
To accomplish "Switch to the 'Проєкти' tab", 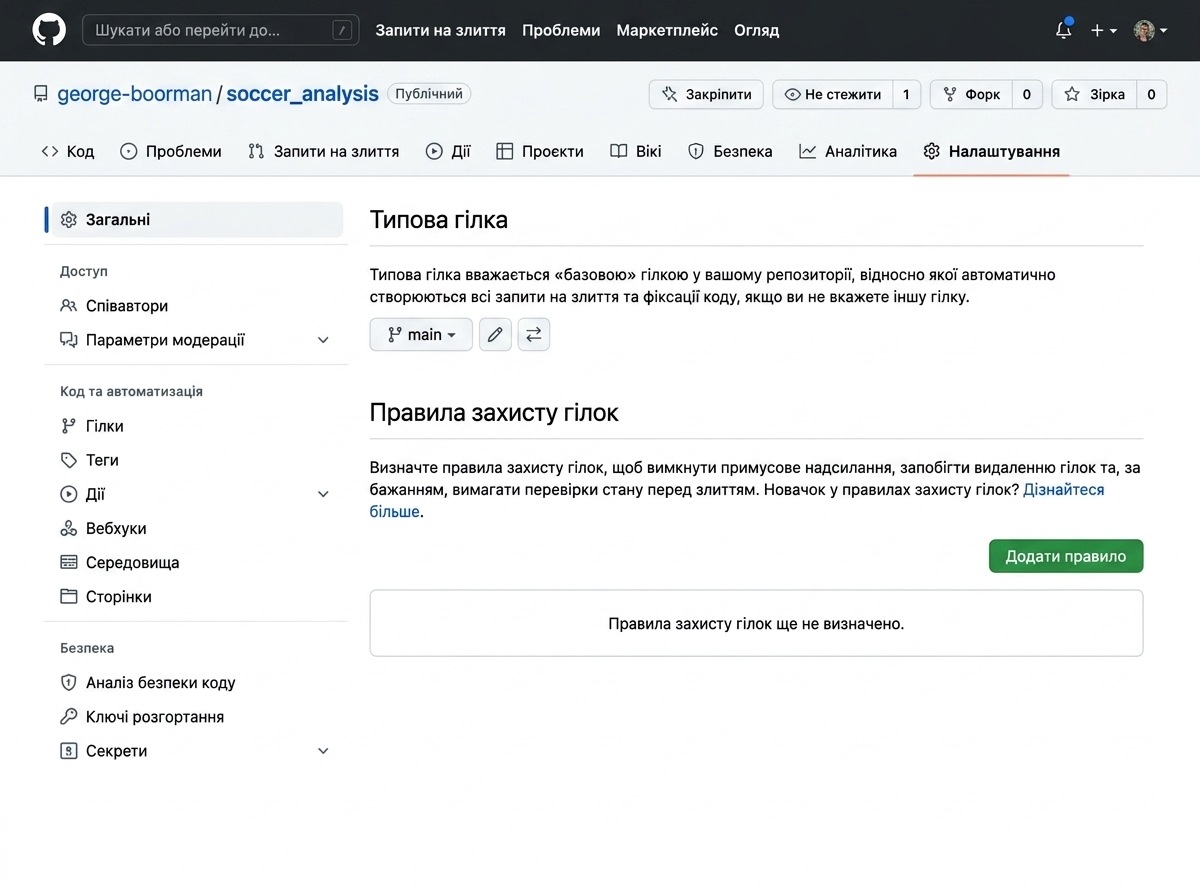I will [x=540, y=151].
